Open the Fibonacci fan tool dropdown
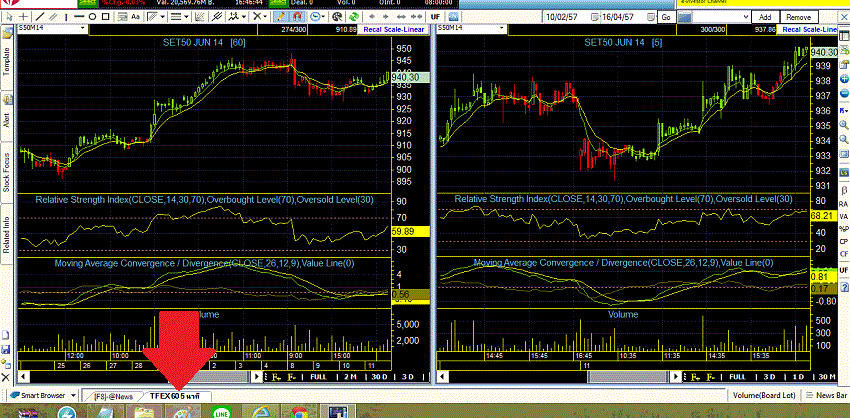The image size is (850, 418). point(162,17)
